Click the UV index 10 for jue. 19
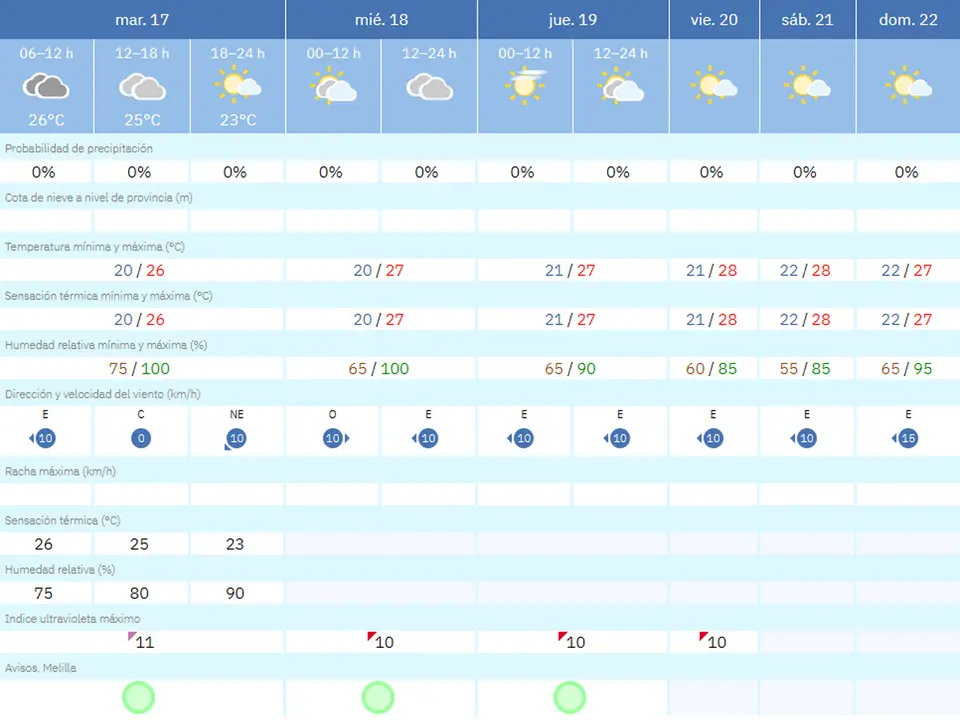Viewport: 960px width, 720px height. tap(572, 641)
